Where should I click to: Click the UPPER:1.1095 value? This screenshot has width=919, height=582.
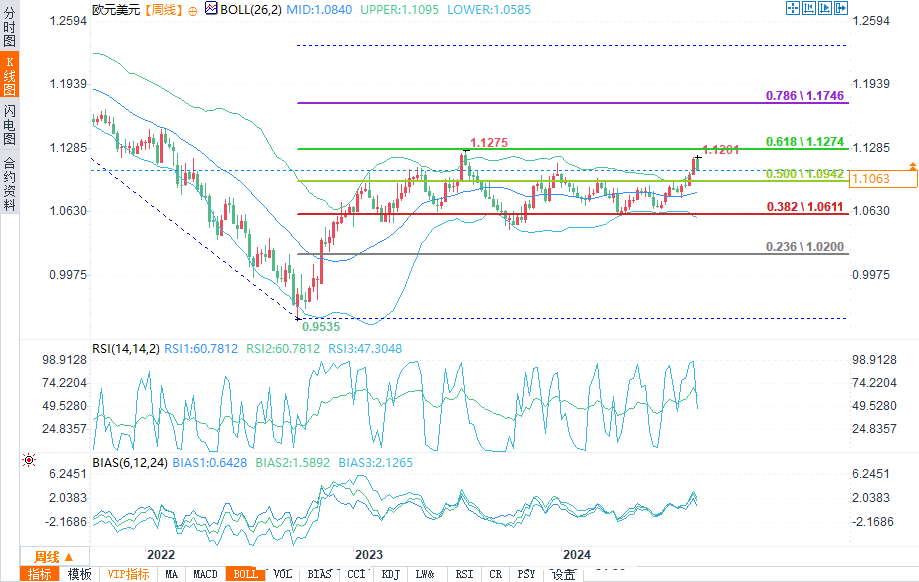[399, 9]
